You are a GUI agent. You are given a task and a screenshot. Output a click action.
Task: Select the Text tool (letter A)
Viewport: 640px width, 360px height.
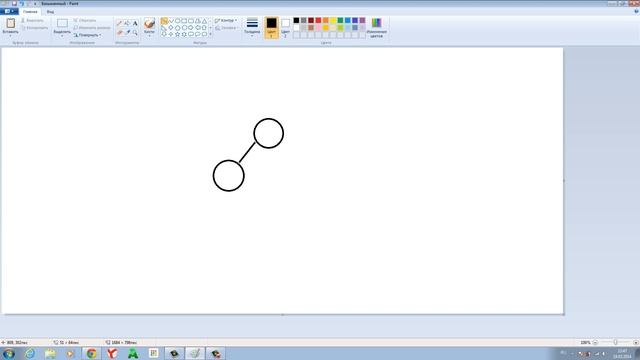135,23
